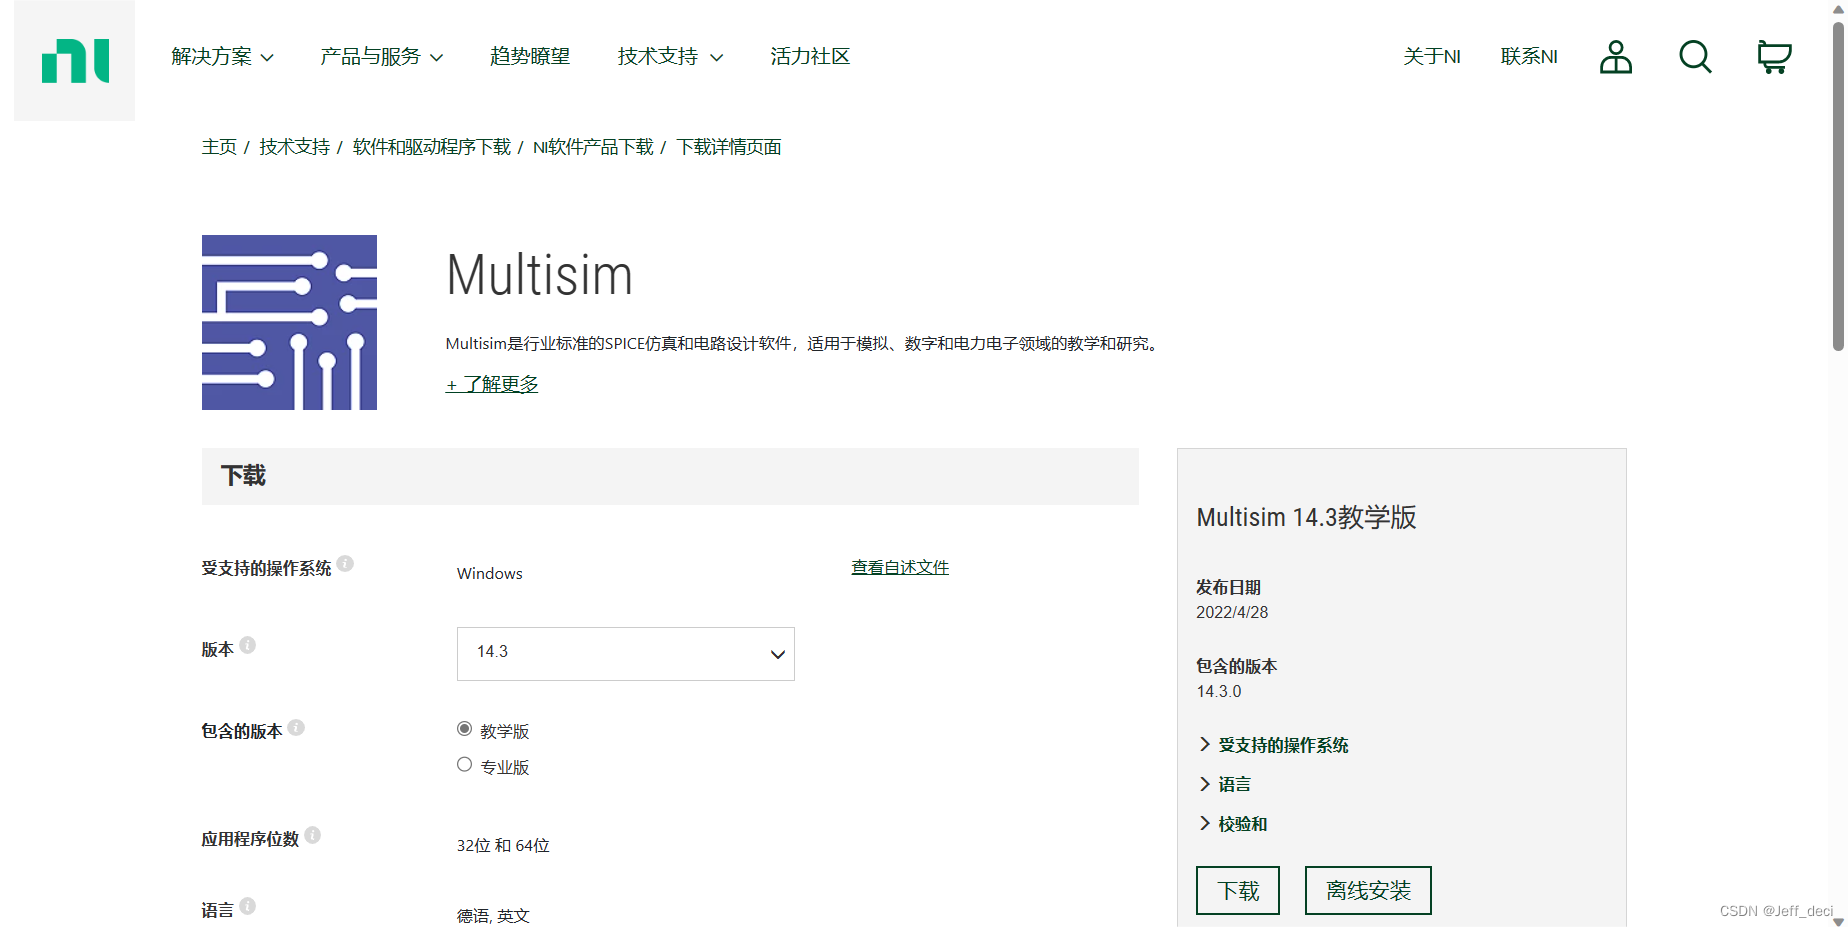Open the 查看自述文件 link
1848x927 pixels.
click(899, 566)
